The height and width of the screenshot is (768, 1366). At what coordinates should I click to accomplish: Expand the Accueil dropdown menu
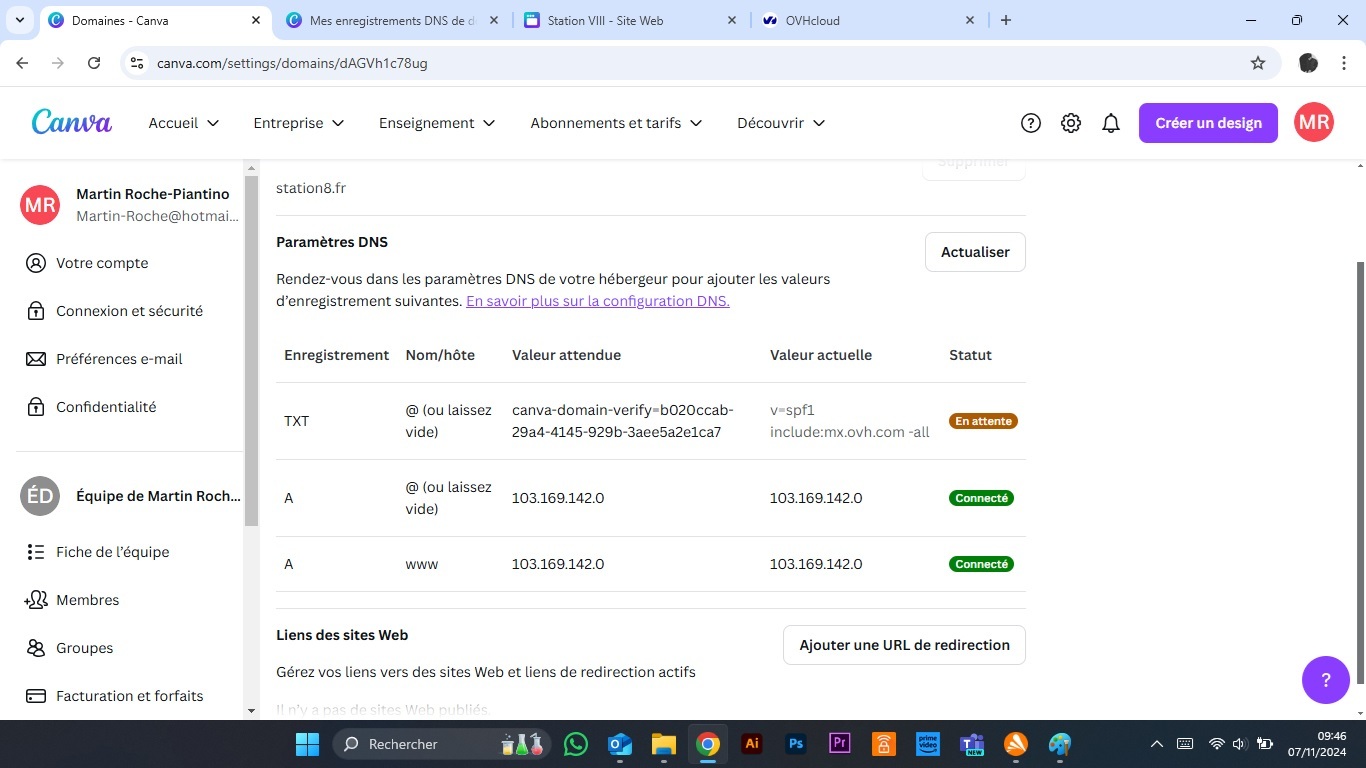[x=184, y=123]
